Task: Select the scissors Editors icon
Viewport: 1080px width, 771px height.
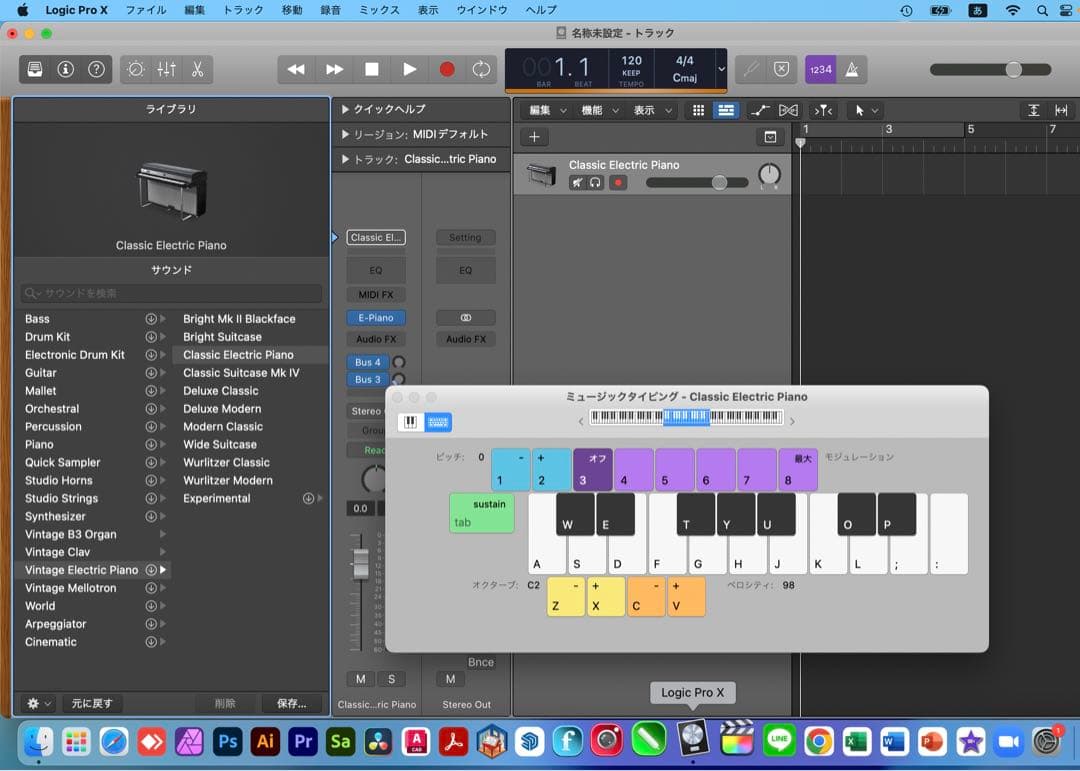Action: (197, 69)
